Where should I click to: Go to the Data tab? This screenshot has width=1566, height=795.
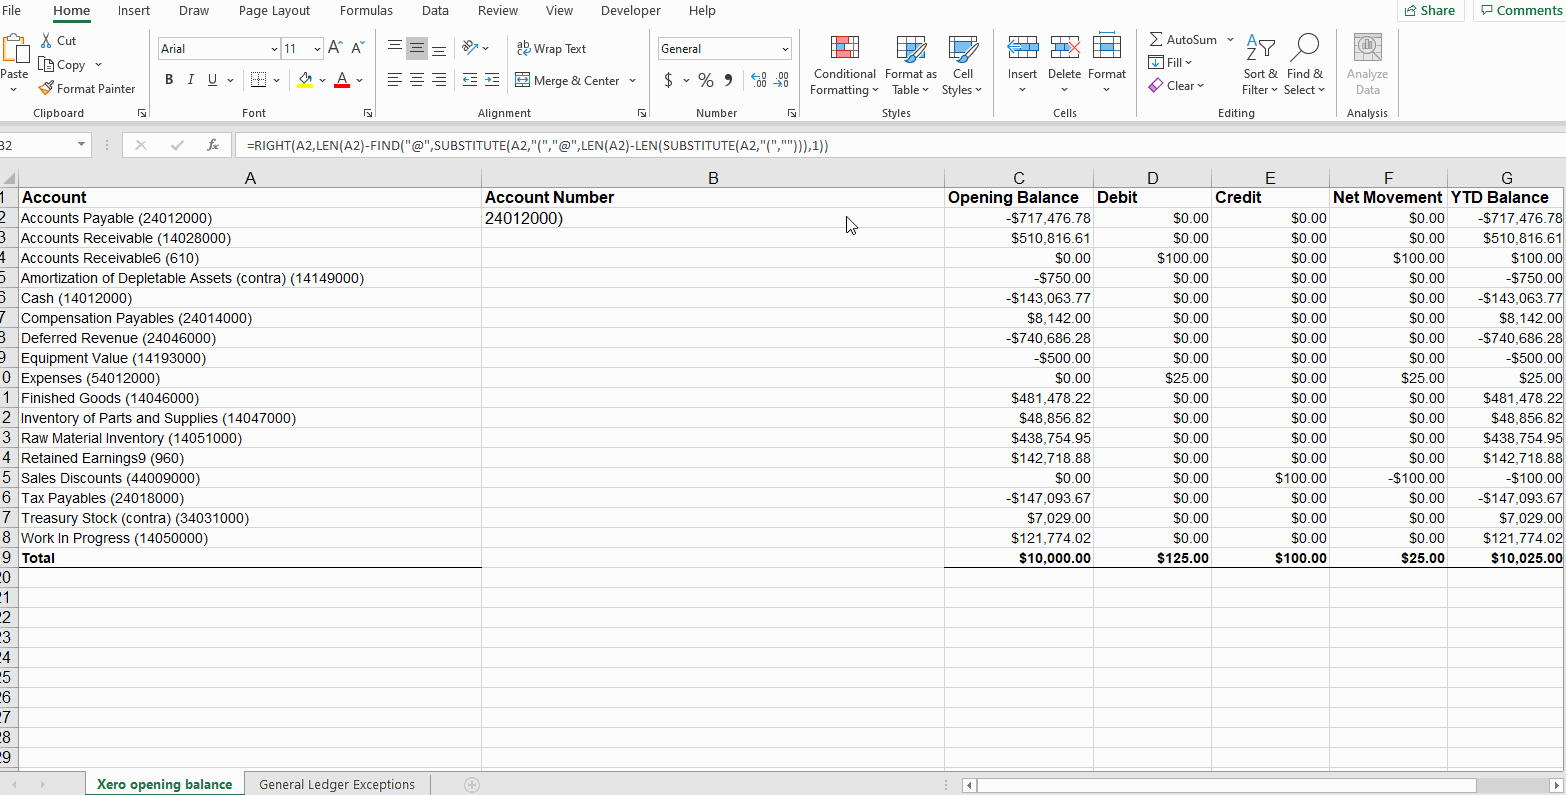tap(435, 10)
